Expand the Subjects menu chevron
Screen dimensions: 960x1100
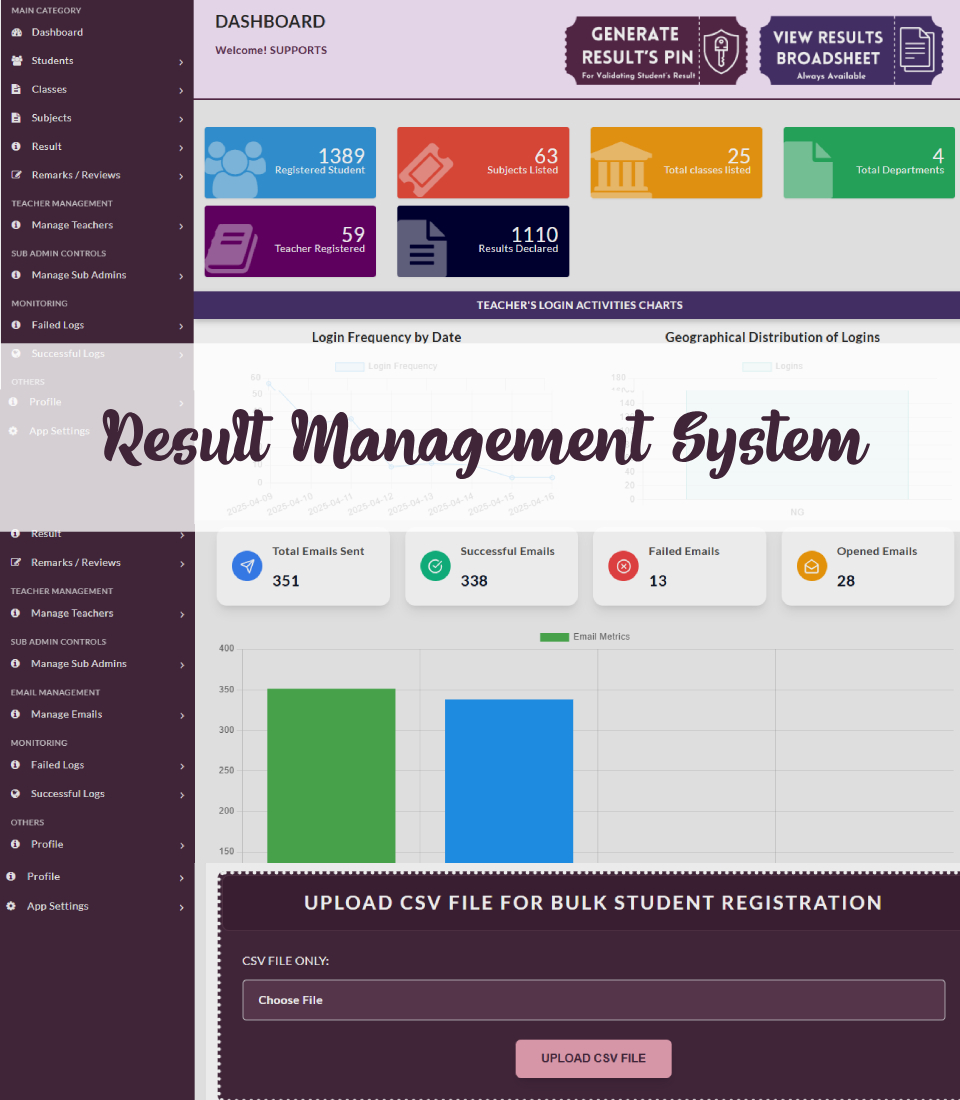tap(181, 119)
